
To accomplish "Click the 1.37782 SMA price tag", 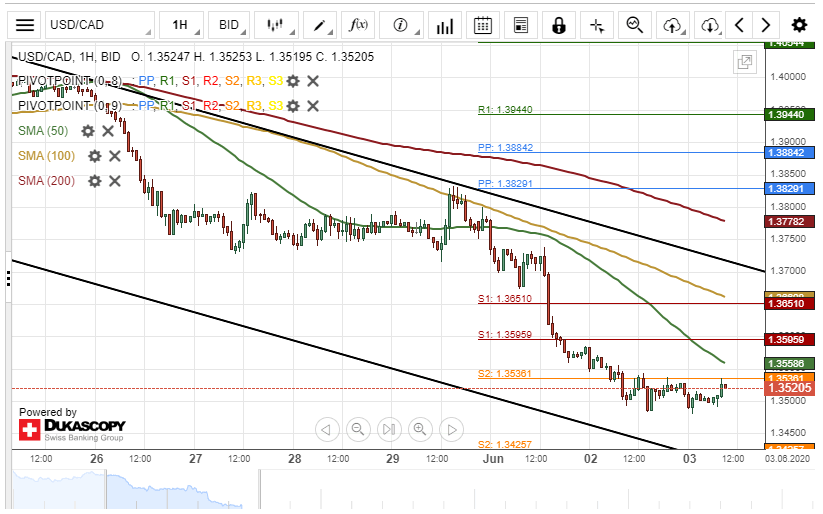I will click(x=789, y=222).
